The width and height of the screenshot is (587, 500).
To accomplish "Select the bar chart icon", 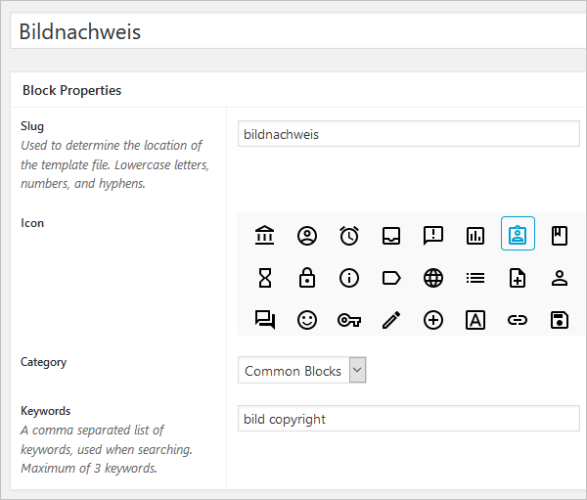I will pos(475,236).
